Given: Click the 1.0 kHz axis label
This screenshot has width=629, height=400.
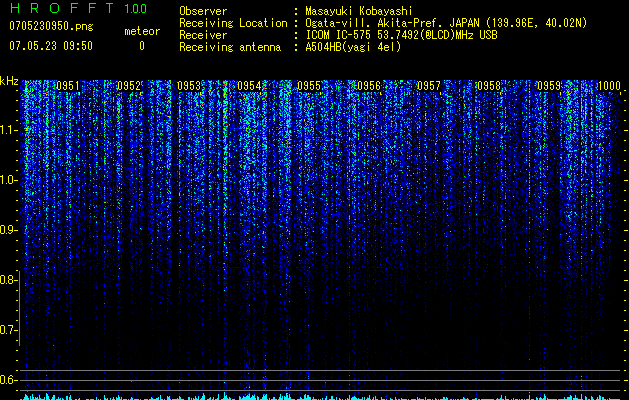Looking at the screenshot, I should [8, 180].
